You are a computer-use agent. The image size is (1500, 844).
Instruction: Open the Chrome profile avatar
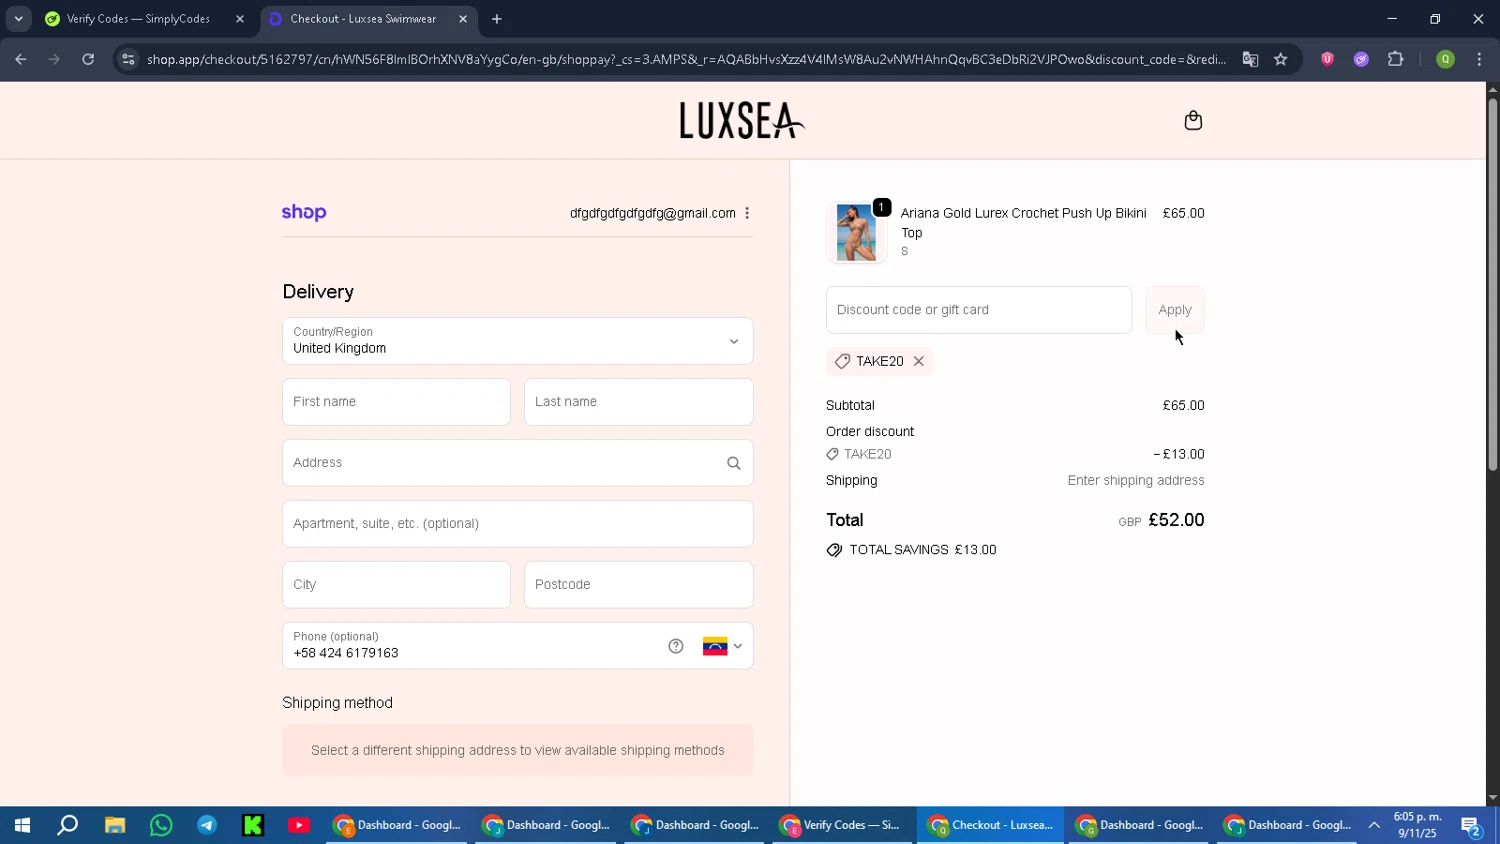[x=1445, y=60]
